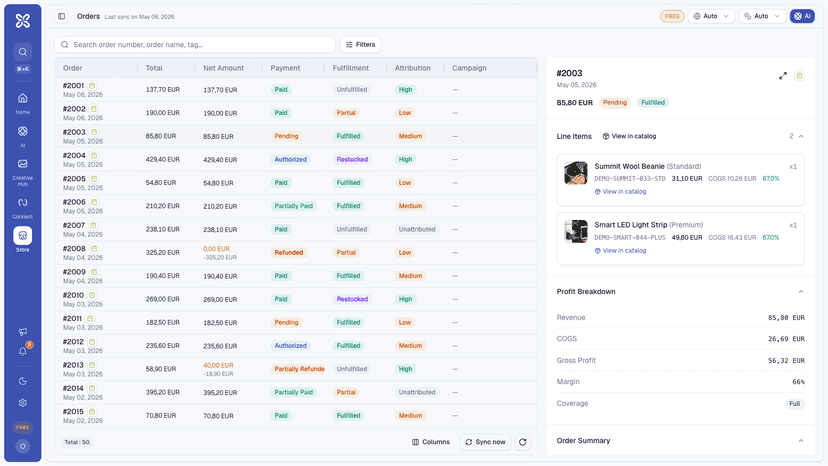Toggle dark mode moon icon
This screenshot has height=466, width=828.
tap(23, 381)
